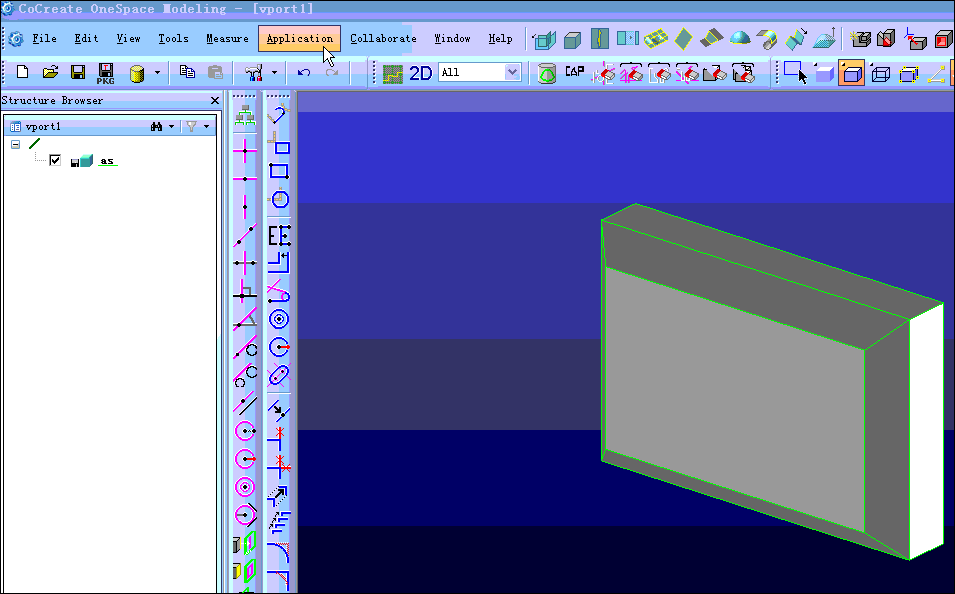The image size is (955, 594).
Task: Select the rectangle selection arrow tool
Action: coord(795,72)
